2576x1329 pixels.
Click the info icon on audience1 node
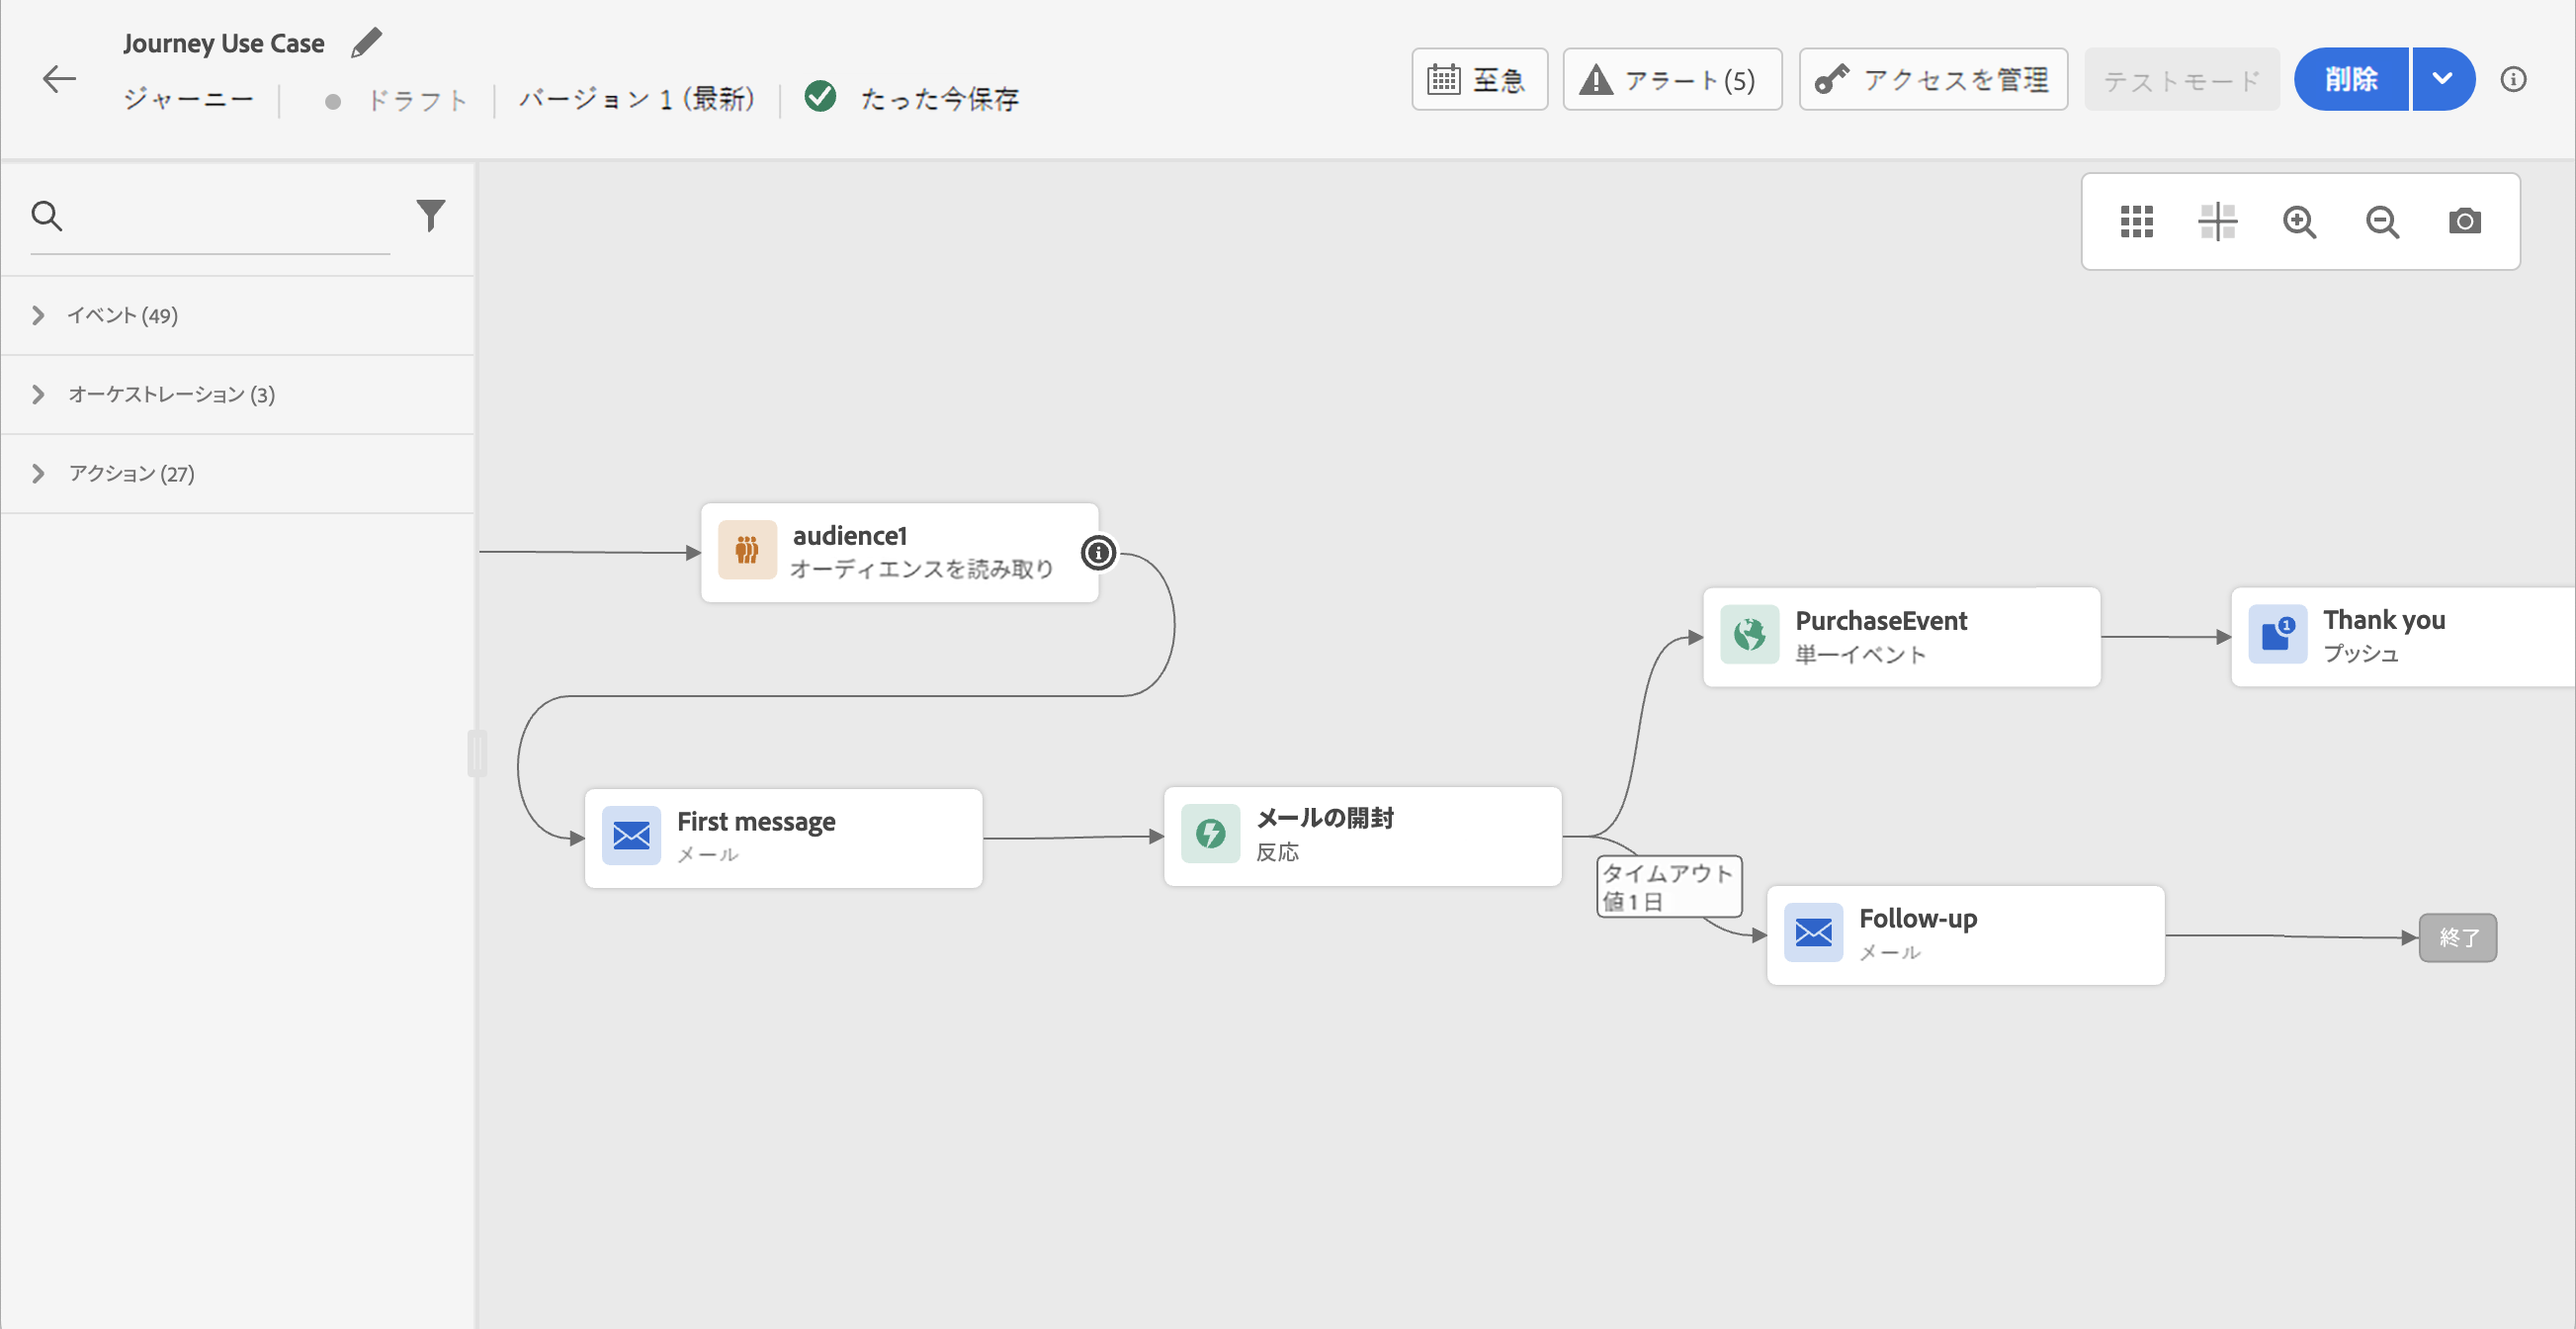1098,552
